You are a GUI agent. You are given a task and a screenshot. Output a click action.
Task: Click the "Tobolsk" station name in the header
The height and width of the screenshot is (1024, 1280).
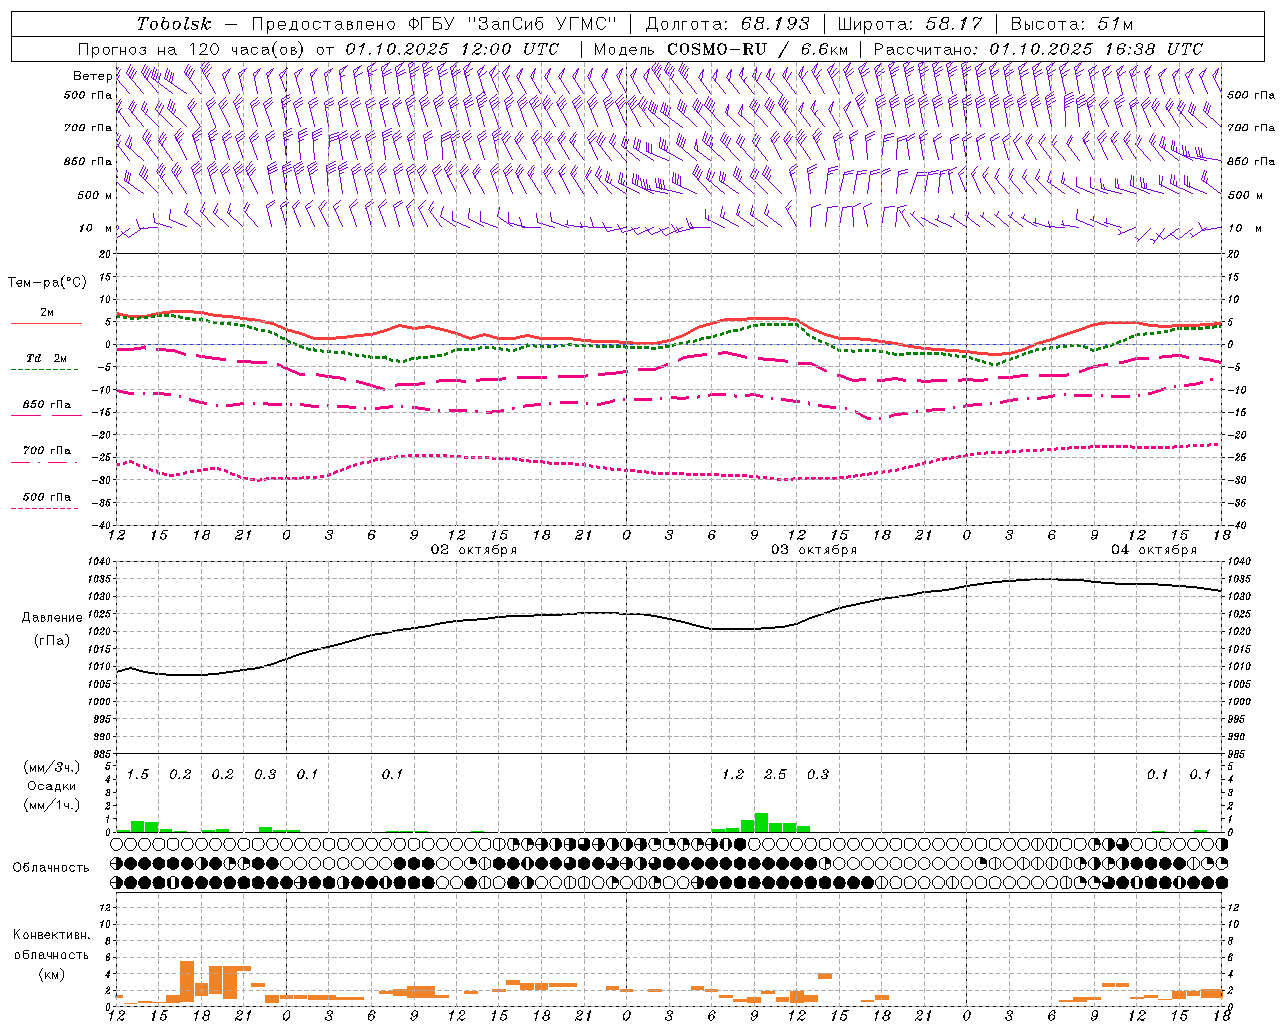(x=174, y=24)
